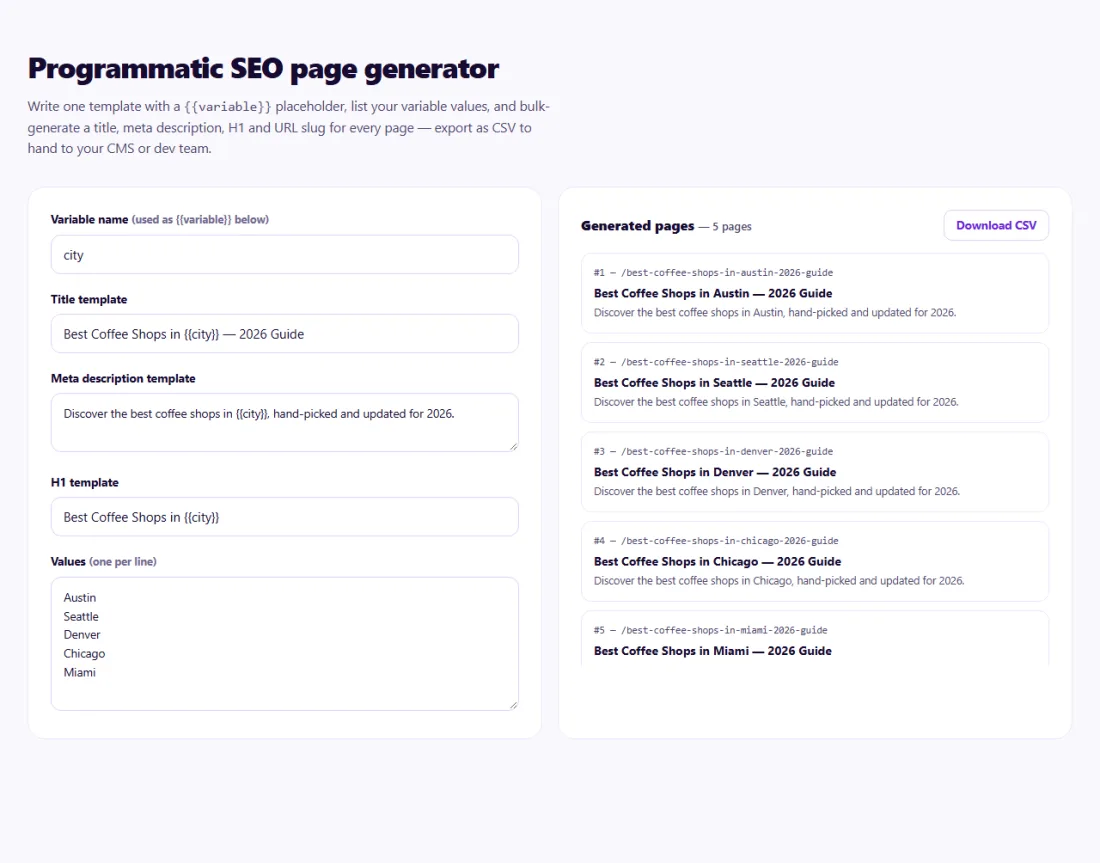This screenshot has width=1100, height=863.
Task: Click the 'Seattle' line in Values
Action: click(x=81, y=617)
